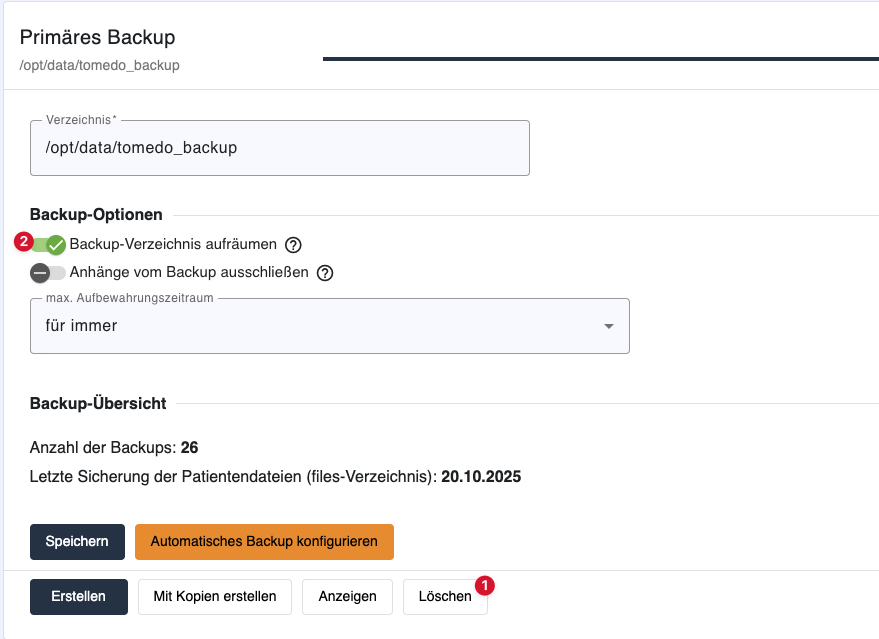Click the dark horizontal bar at the top
This screenshot has width=879, height=639.
point(600,59)
